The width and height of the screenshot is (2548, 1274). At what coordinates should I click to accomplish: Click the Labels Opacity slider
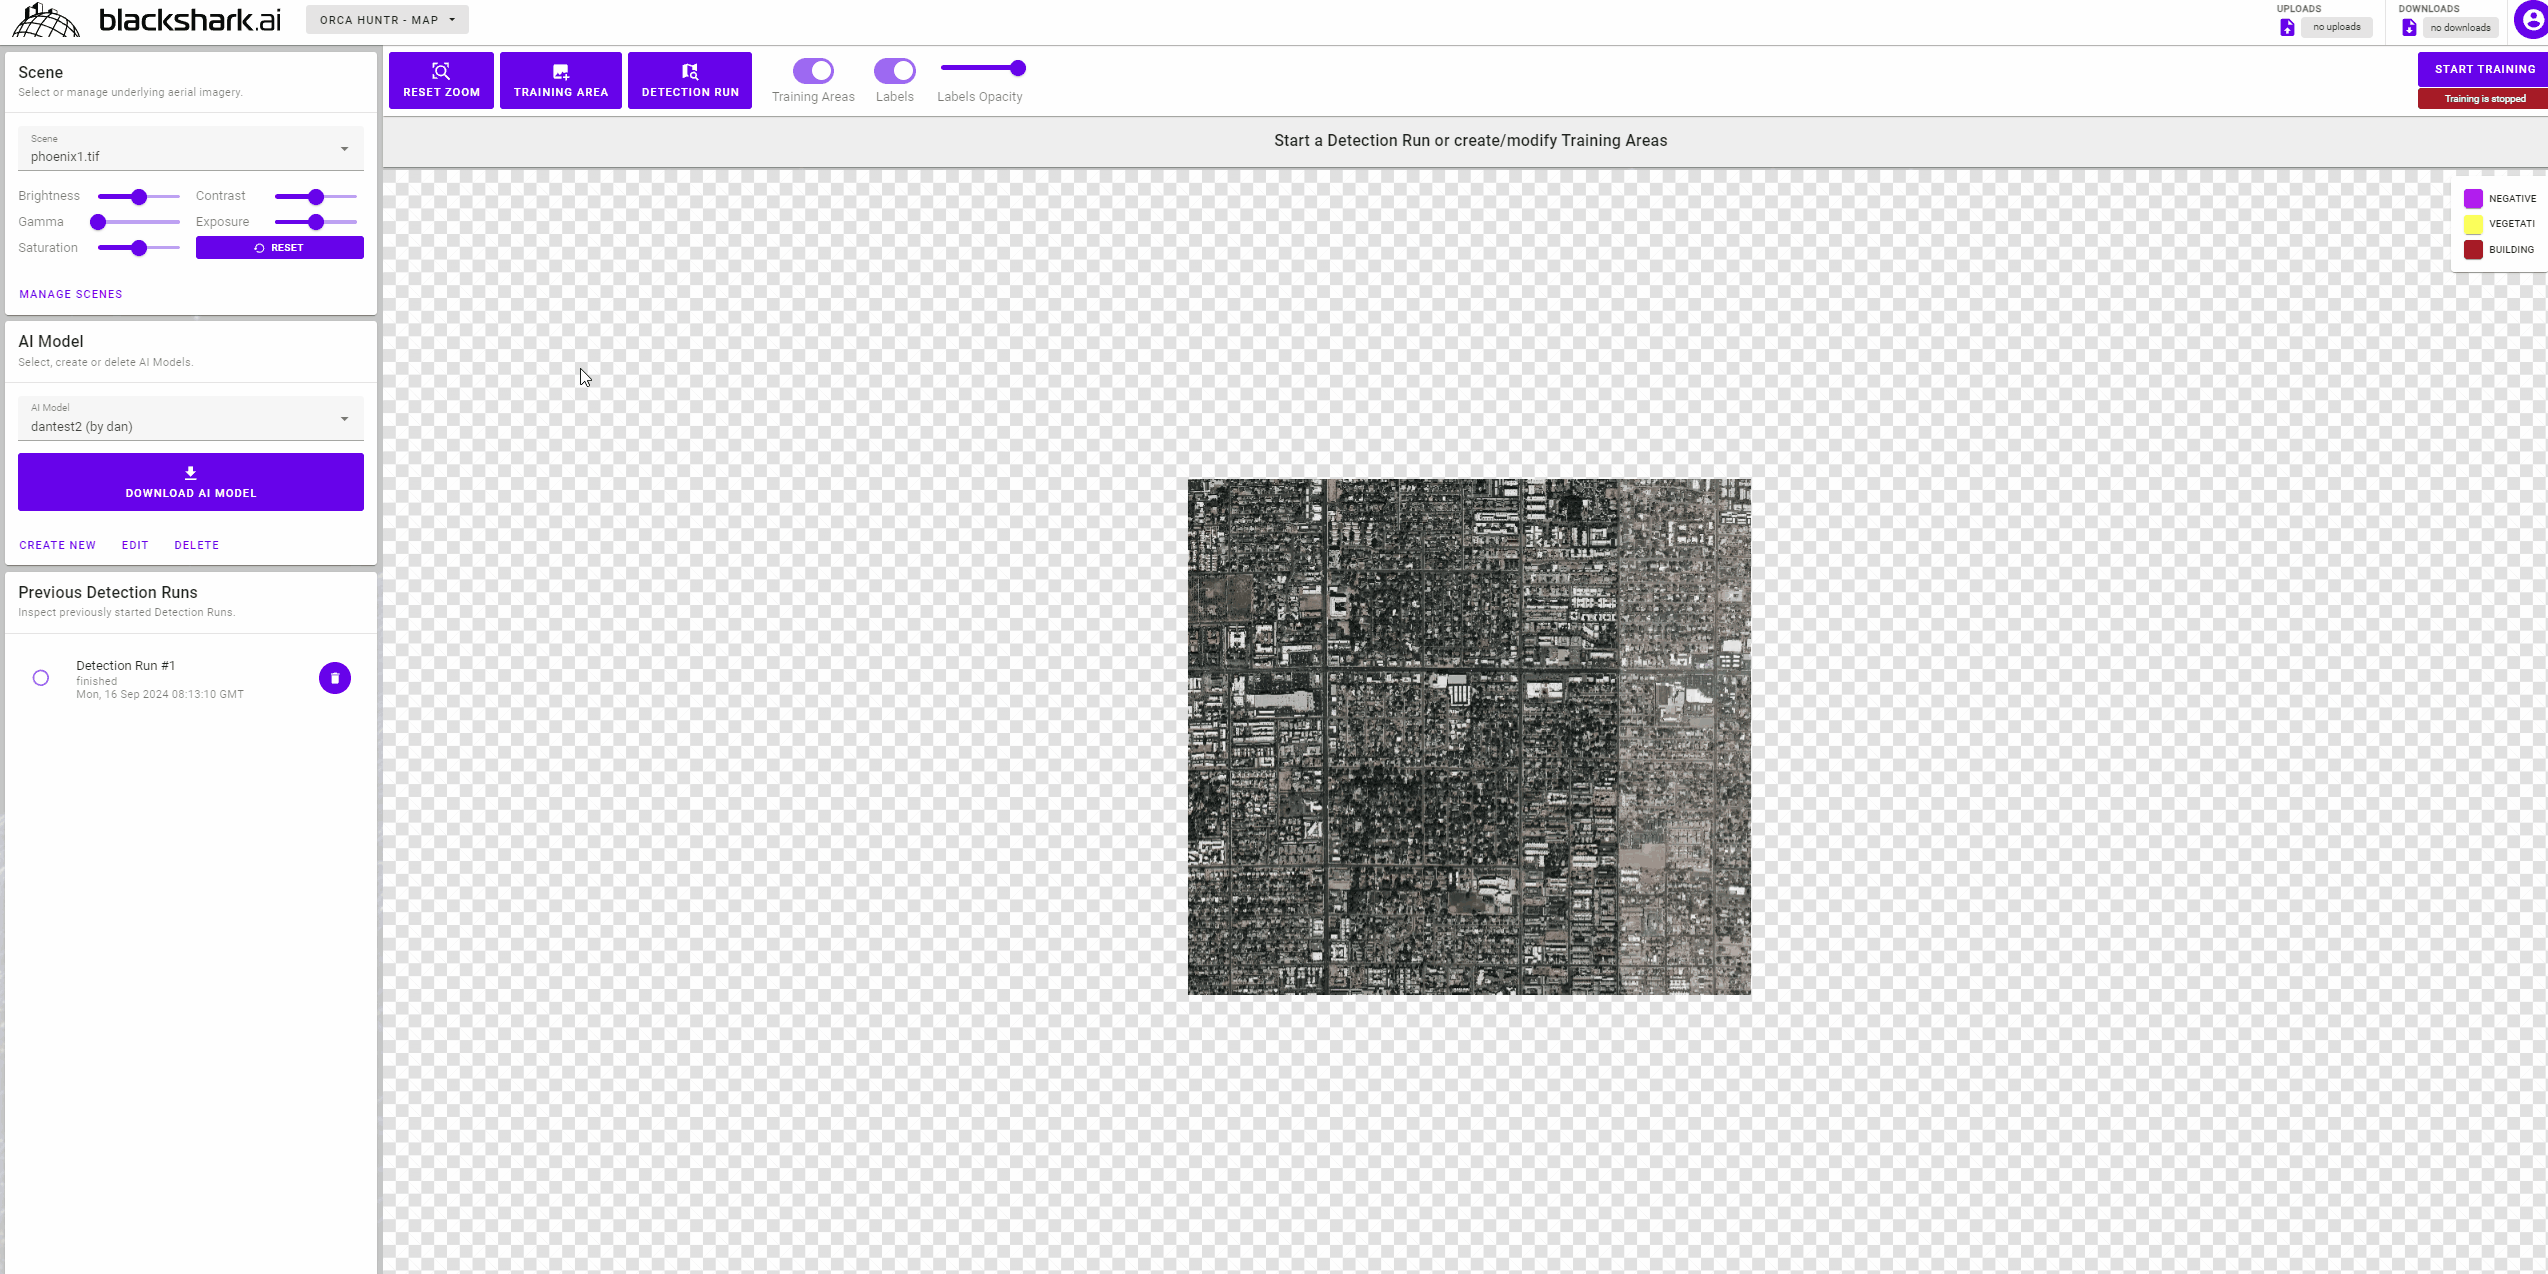pyautogui.click(x=983, y=68)
